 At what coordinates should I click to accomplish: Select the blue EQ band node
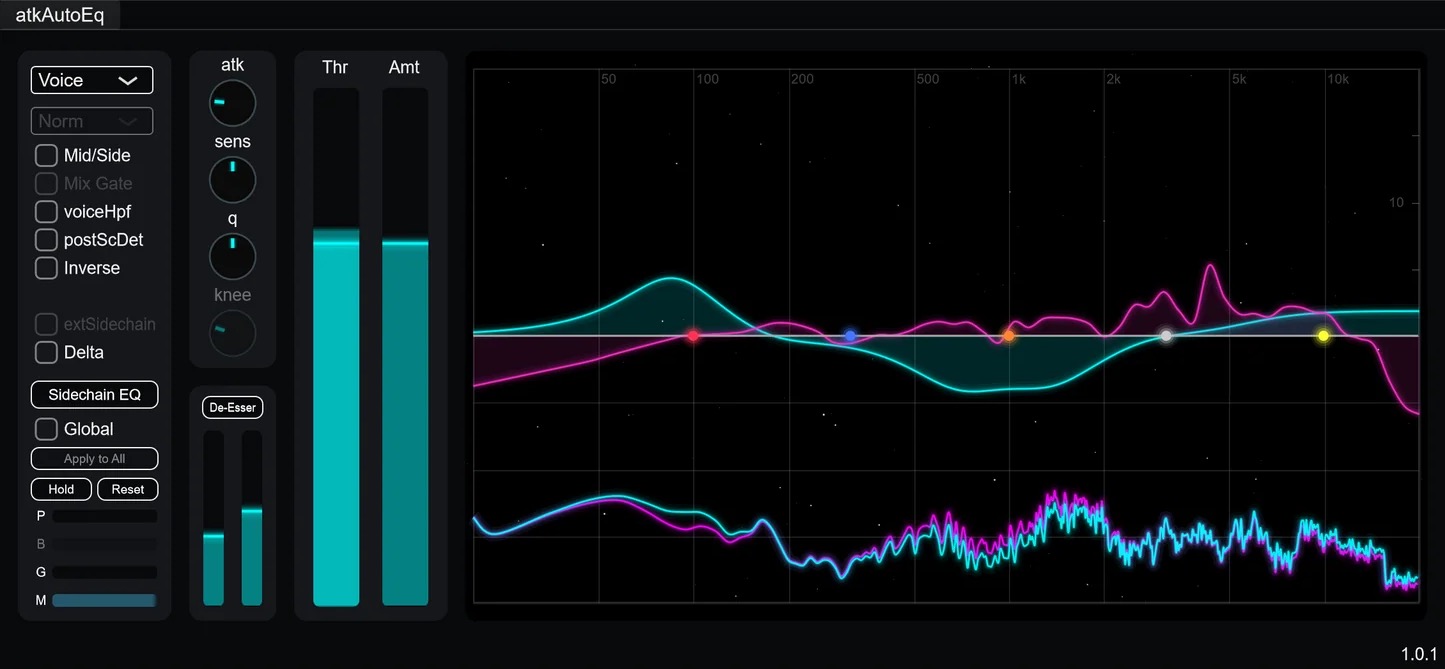pos(850,336)
